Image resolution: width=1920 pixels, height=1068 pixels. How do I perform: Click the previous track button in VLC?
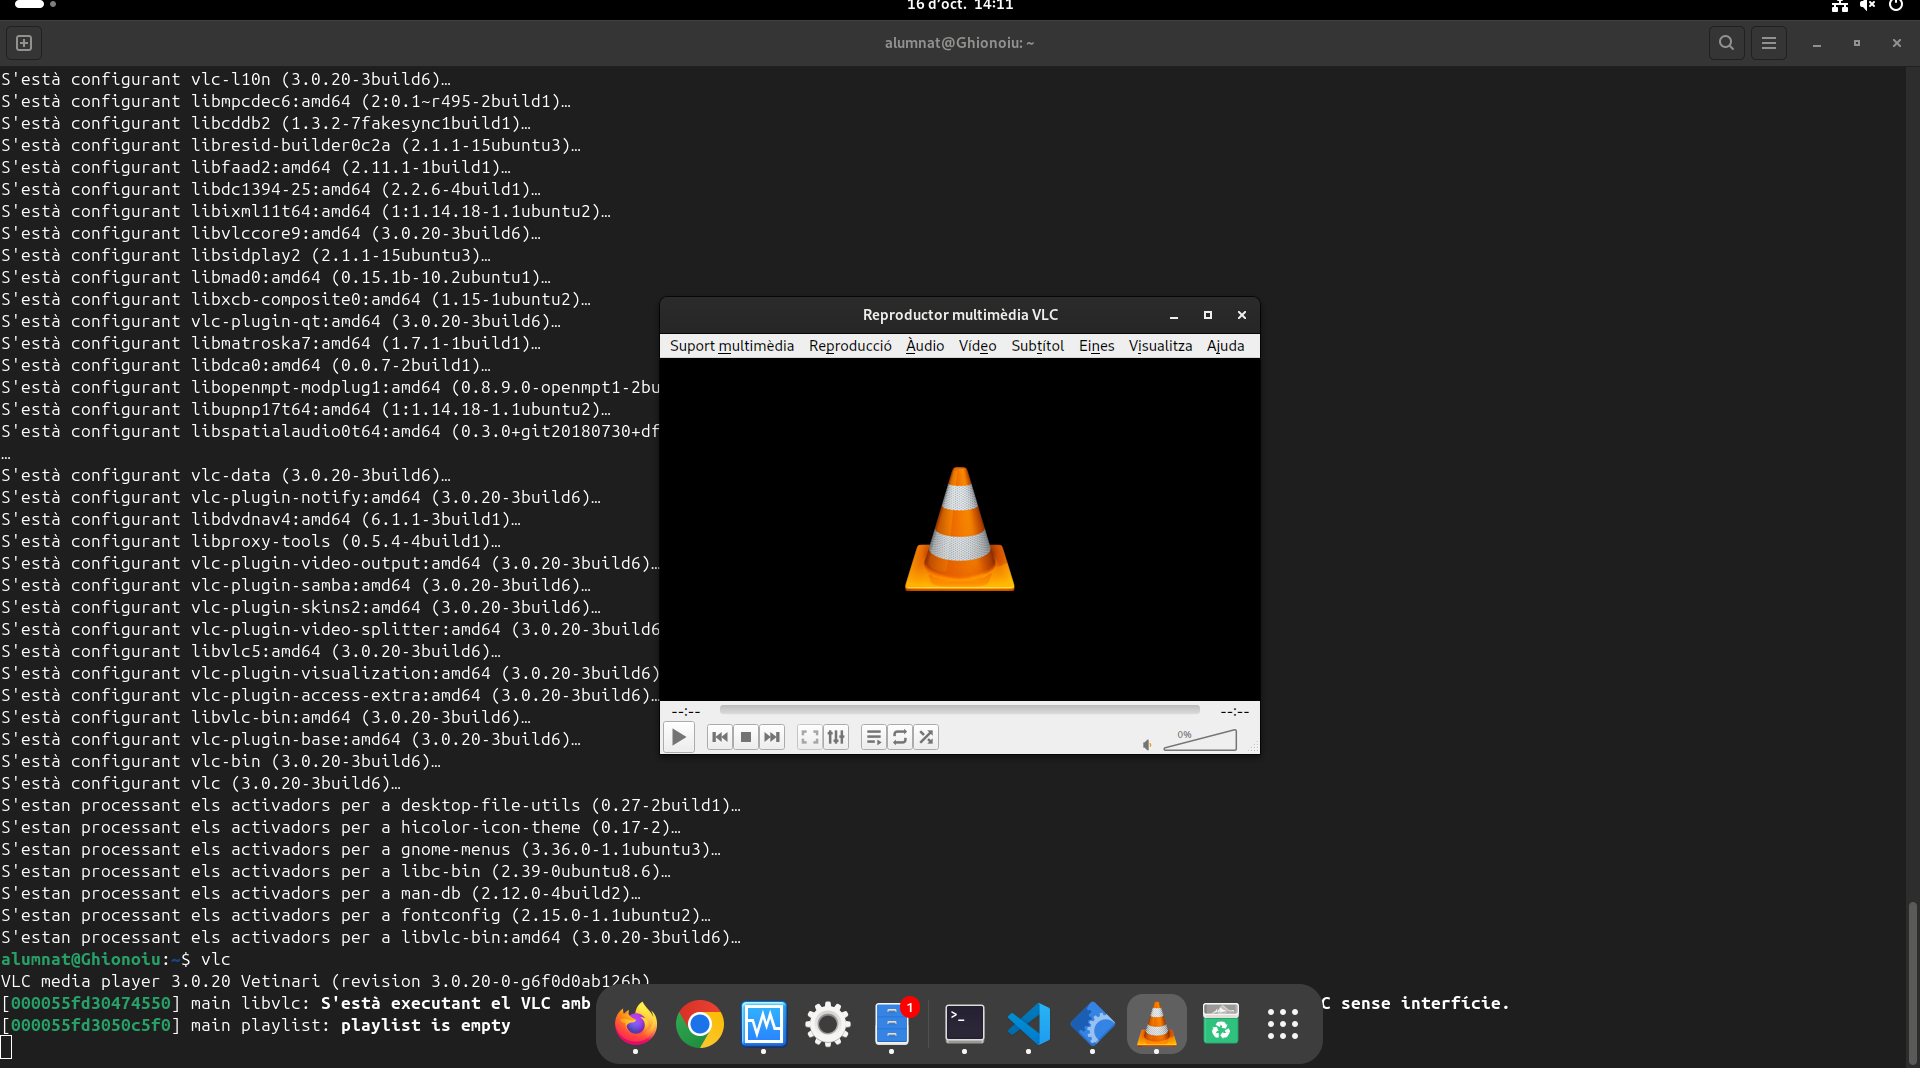[719, 737]
